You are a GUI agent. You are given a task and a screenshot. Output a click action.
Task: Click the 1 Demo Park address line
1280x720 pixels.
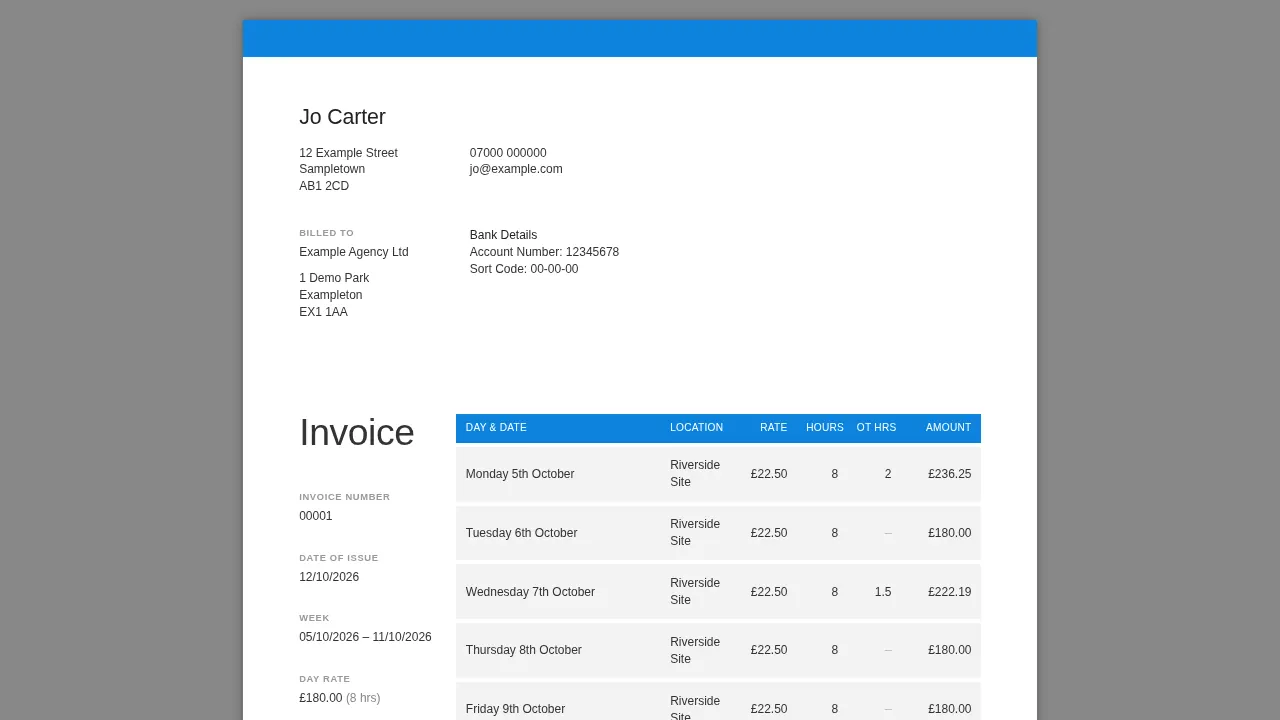click(x=334, y=278)
